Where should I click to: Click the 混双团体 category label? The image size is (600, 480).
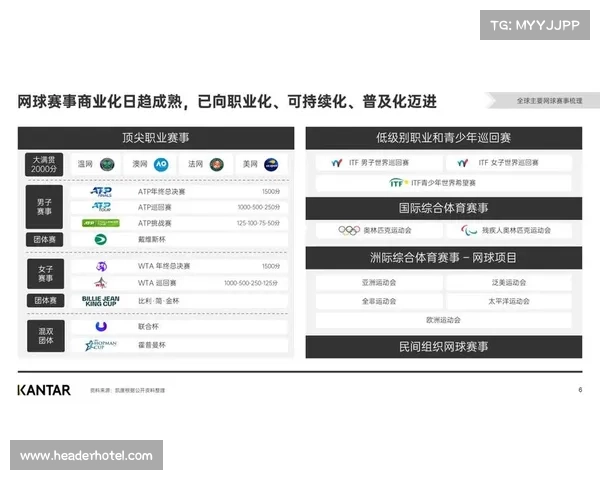46,336
